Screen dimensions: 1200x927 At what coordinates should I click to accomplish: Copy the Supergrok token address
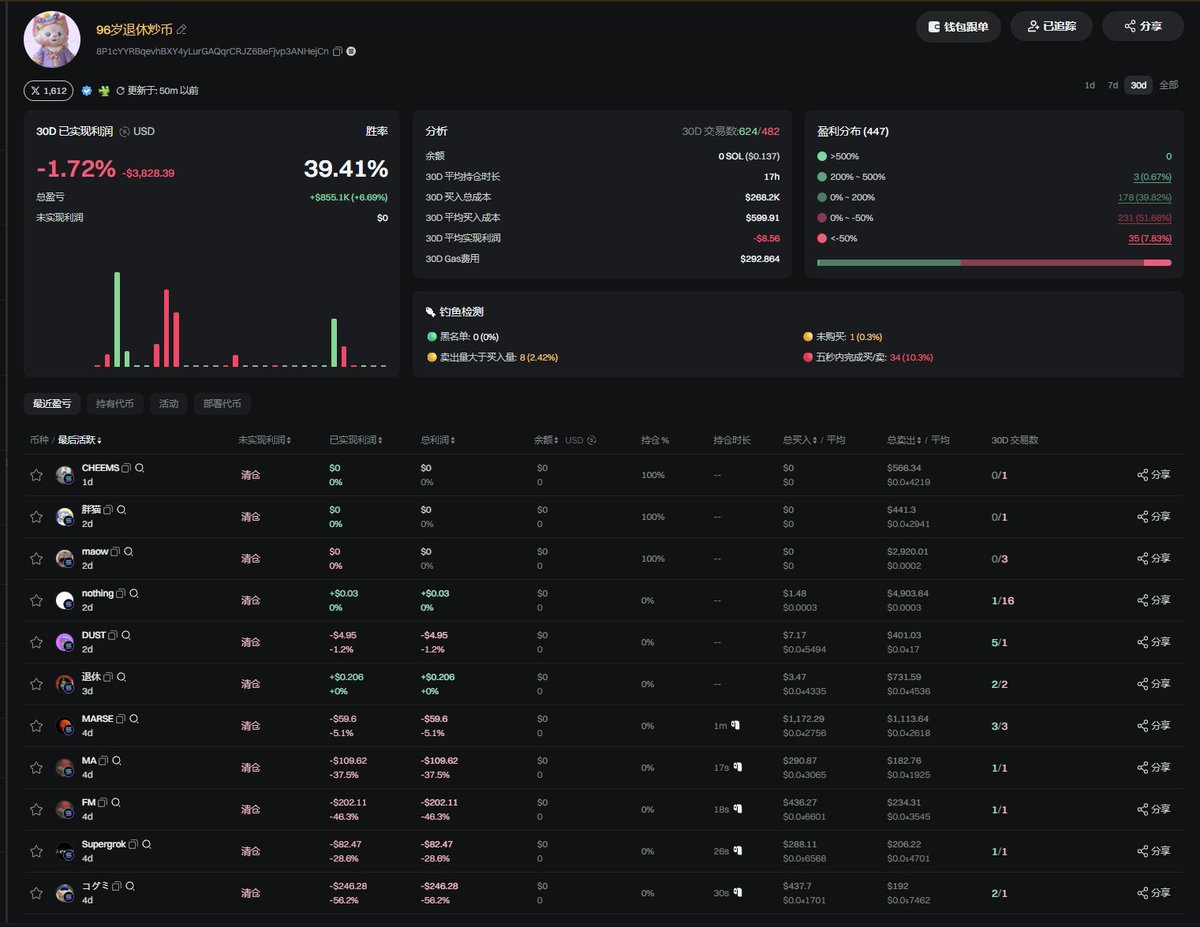pos(134,844)
